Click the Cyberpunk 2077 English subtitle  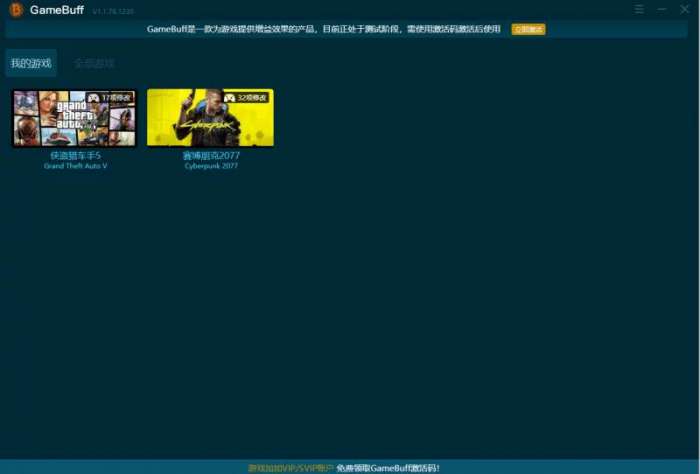[211, 166]
